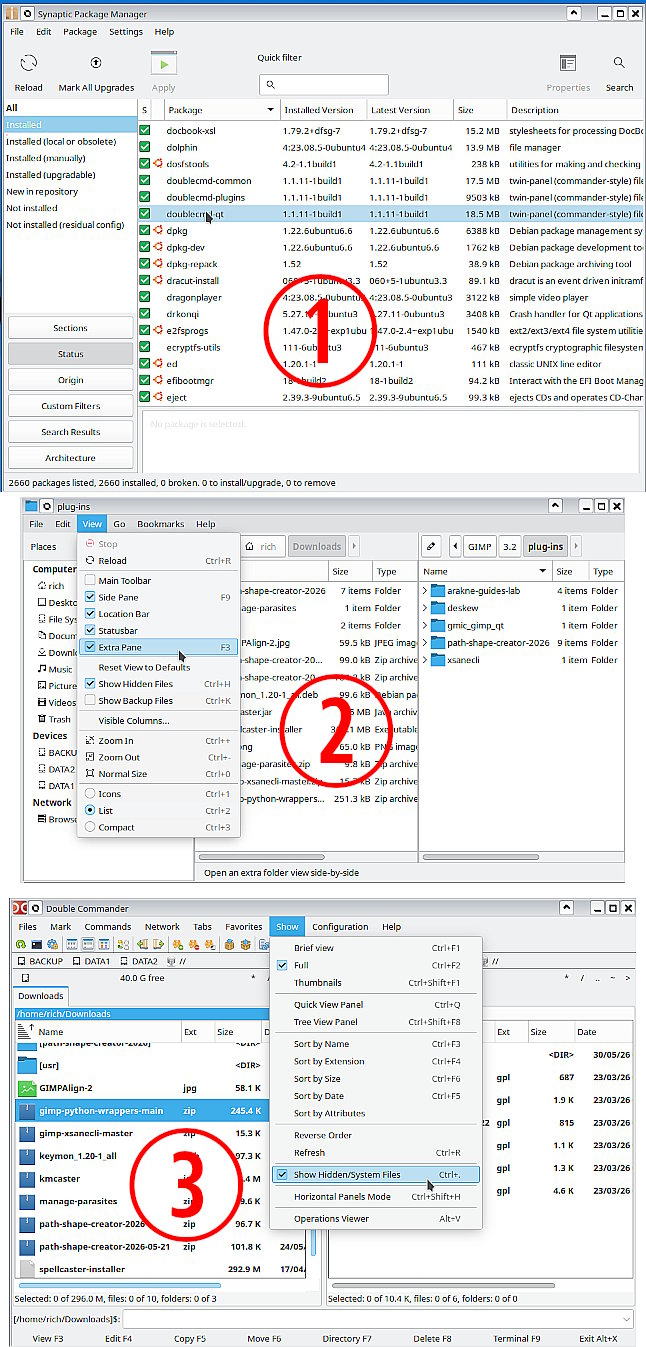Click the Search magnifier icon in Synaptic
646x1347 pixels.
pos(619,63)
